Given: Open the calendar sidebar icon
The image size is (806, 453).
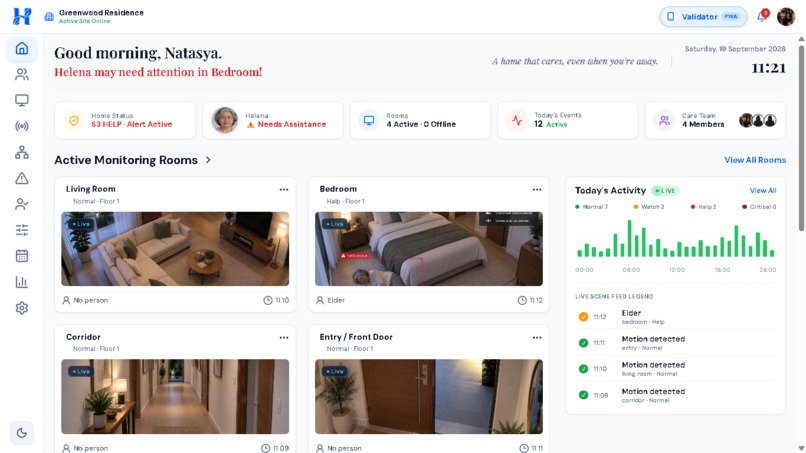Looking at the screenshot, I should click(22, 256).
